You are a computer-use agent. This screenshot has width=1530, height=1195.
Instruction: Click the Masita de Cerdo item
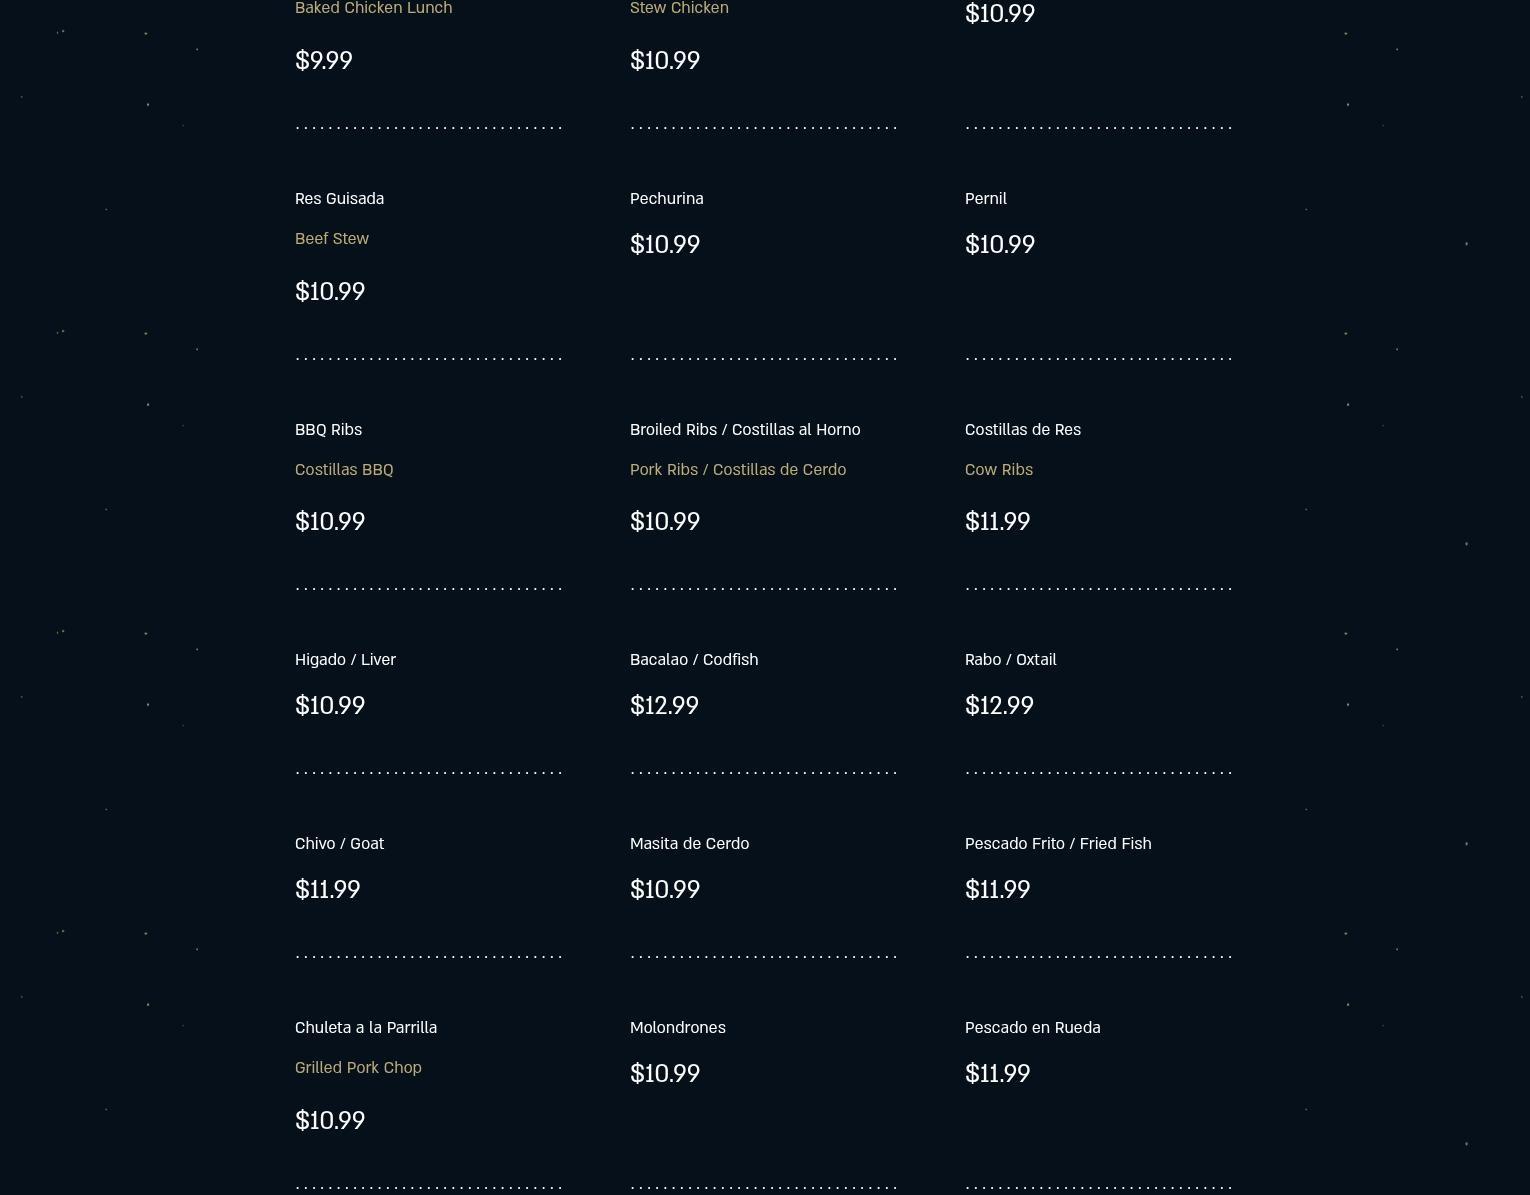click(689, 843)
